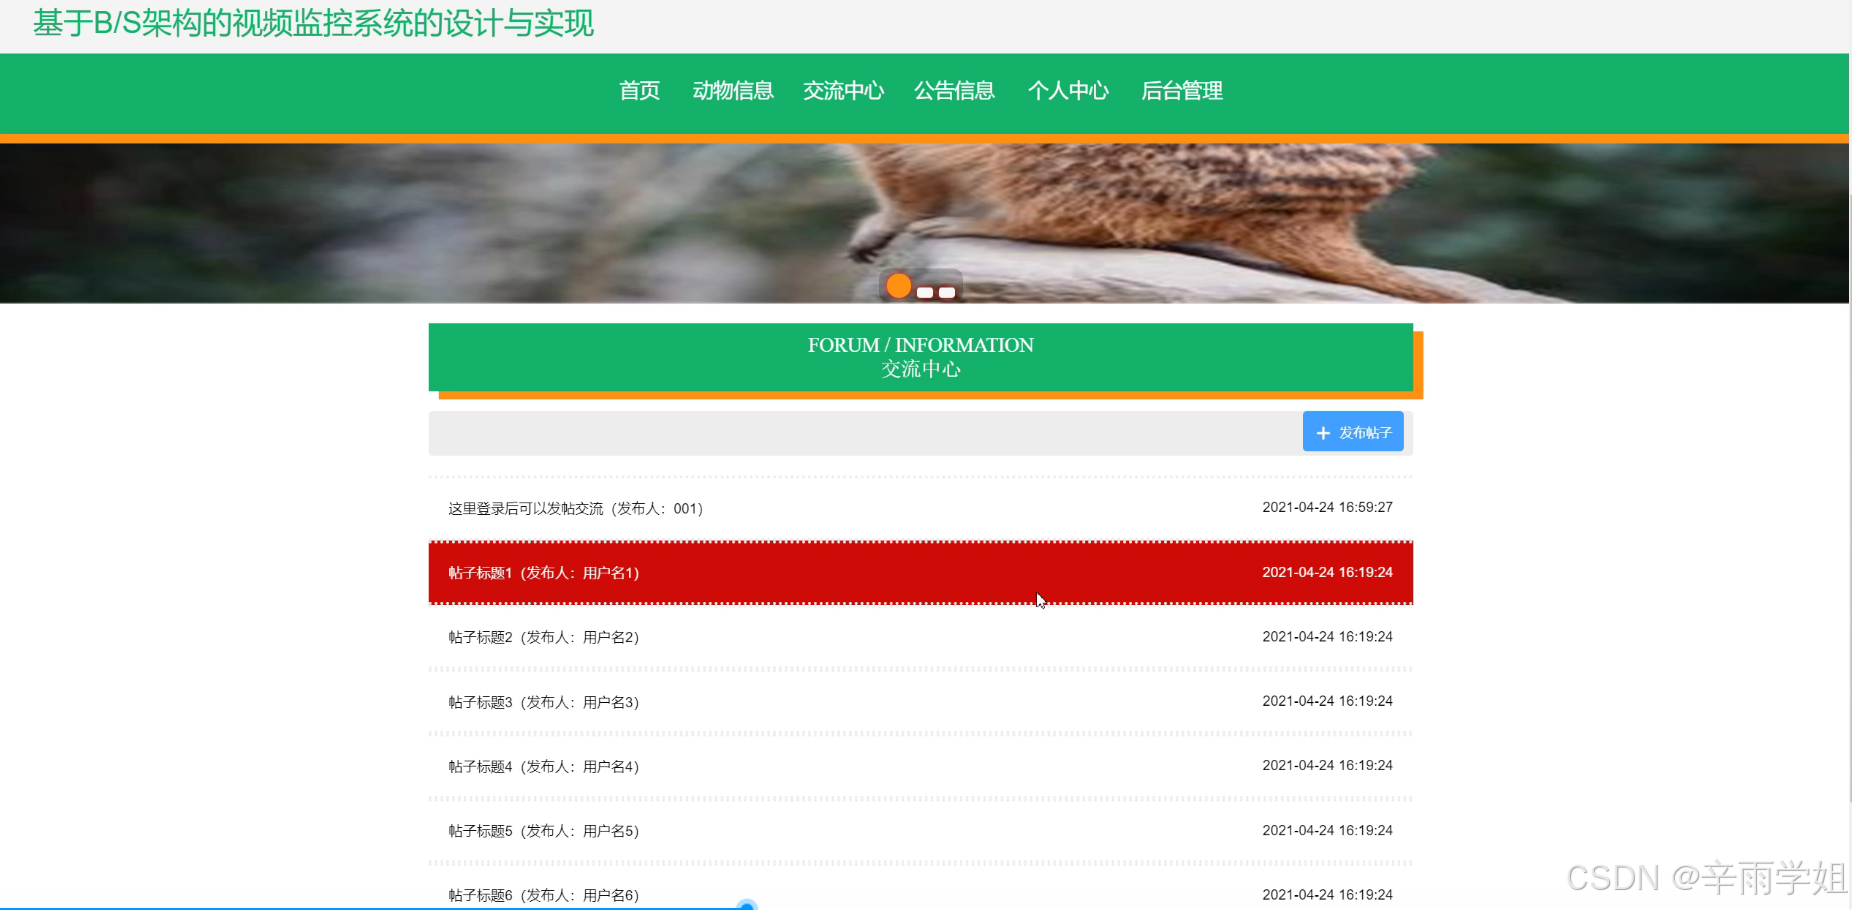Click the timestamp of 帖子标题1
1852x910 pixels.
[1327, 572]
